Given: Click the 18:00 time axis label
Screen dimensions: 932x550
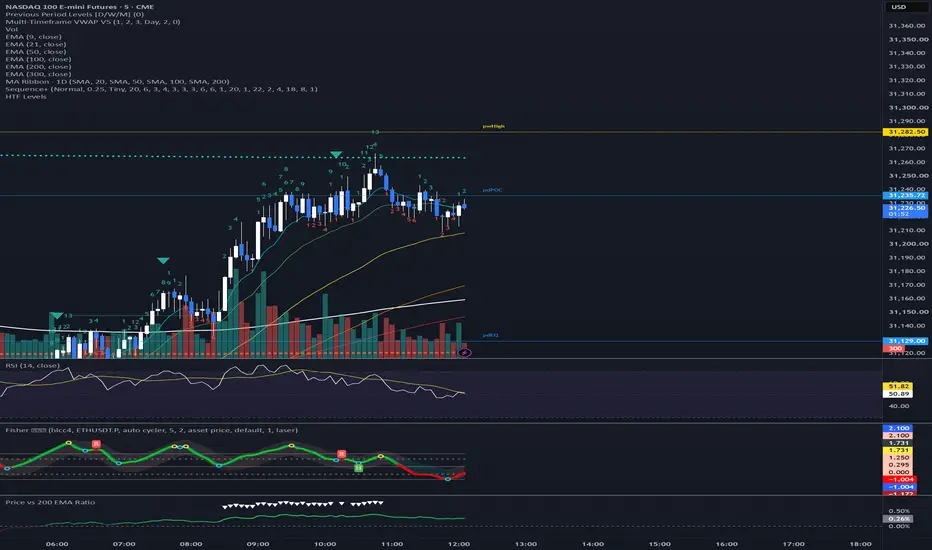Looking at the screenshot, I should 861,544.
